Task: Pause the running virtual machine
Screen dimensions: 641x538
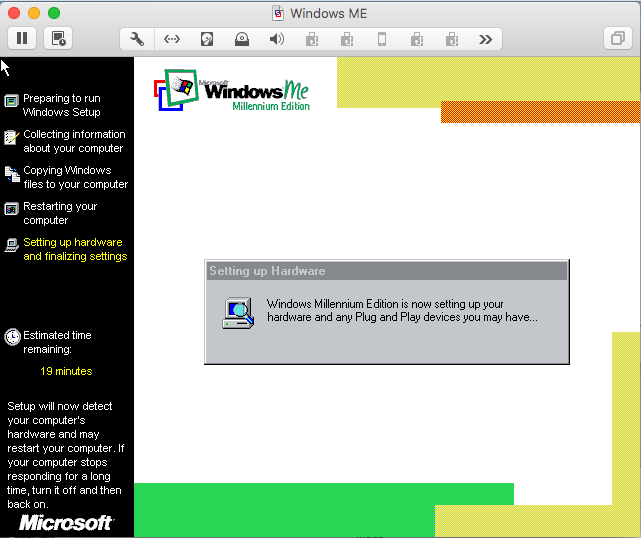Action: (22, 39)
